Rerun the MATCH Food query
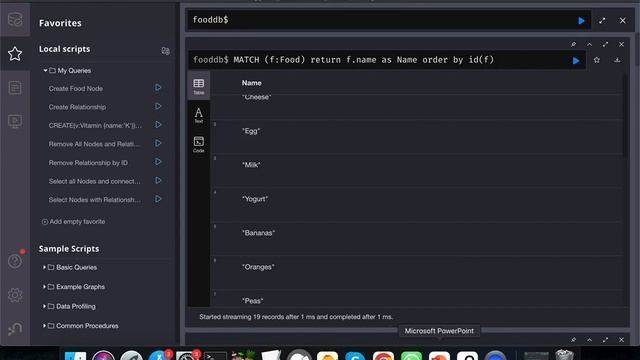Screen dimensions: 640x360 (x=576, y=61)
